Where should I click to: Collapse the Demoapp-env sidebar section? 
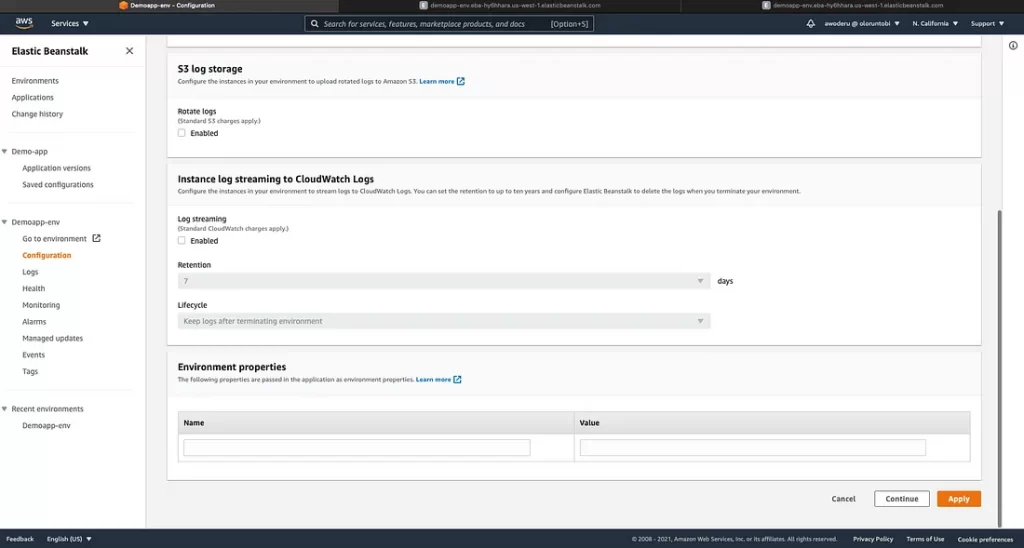[x=6, y=222]
